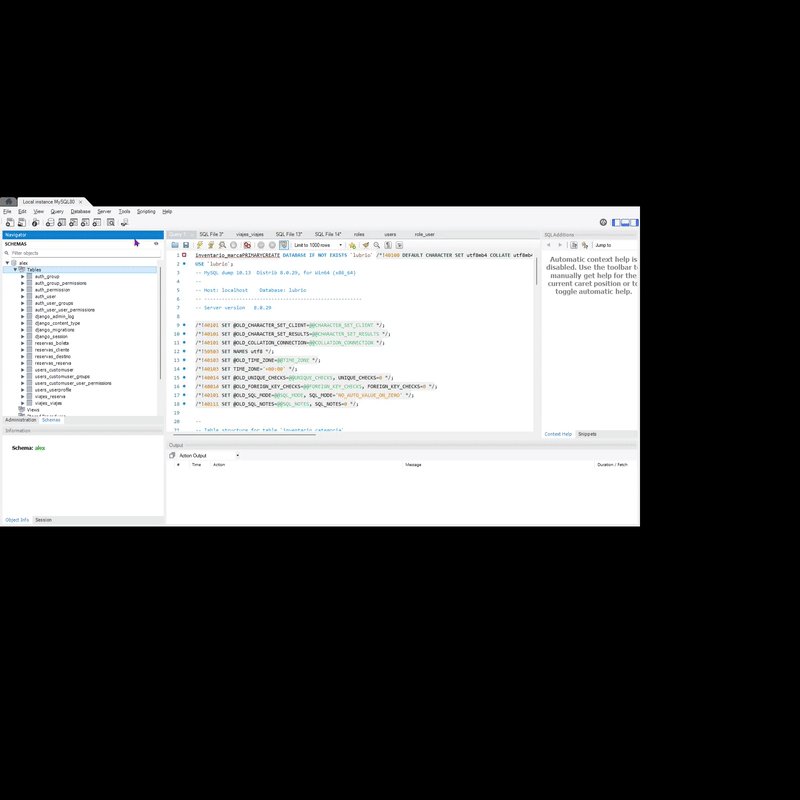This screenshot has height=800, width=800.
Task: Commit transaction icon in editor toolbar
Action: [x=261, y=245]
